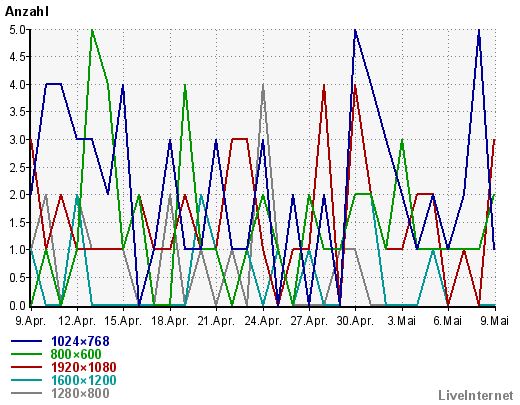Click the 6.Mai date label
520x405 pixels.
(x=448, y=321)
